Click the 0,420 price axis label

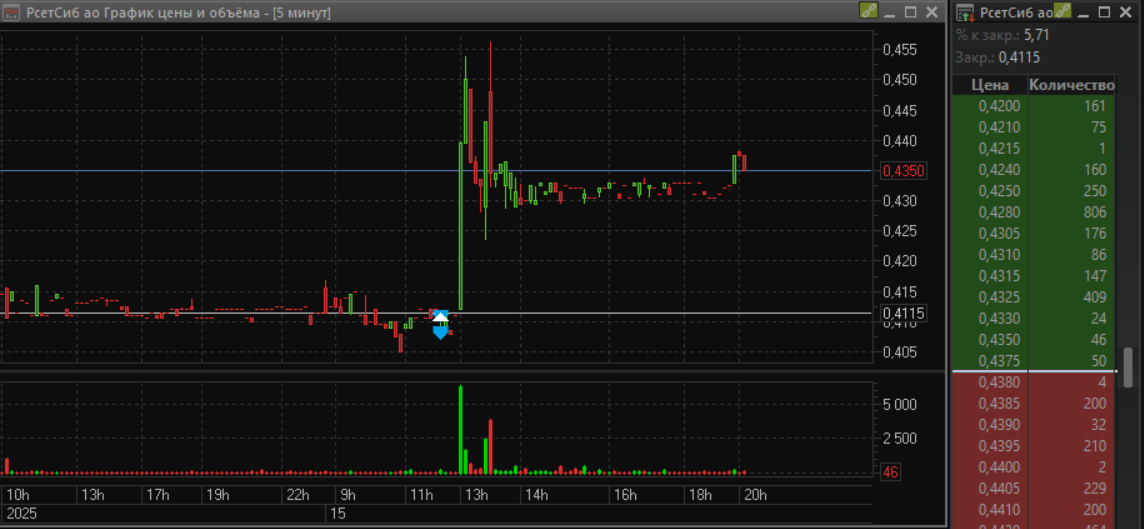point(900,261)
